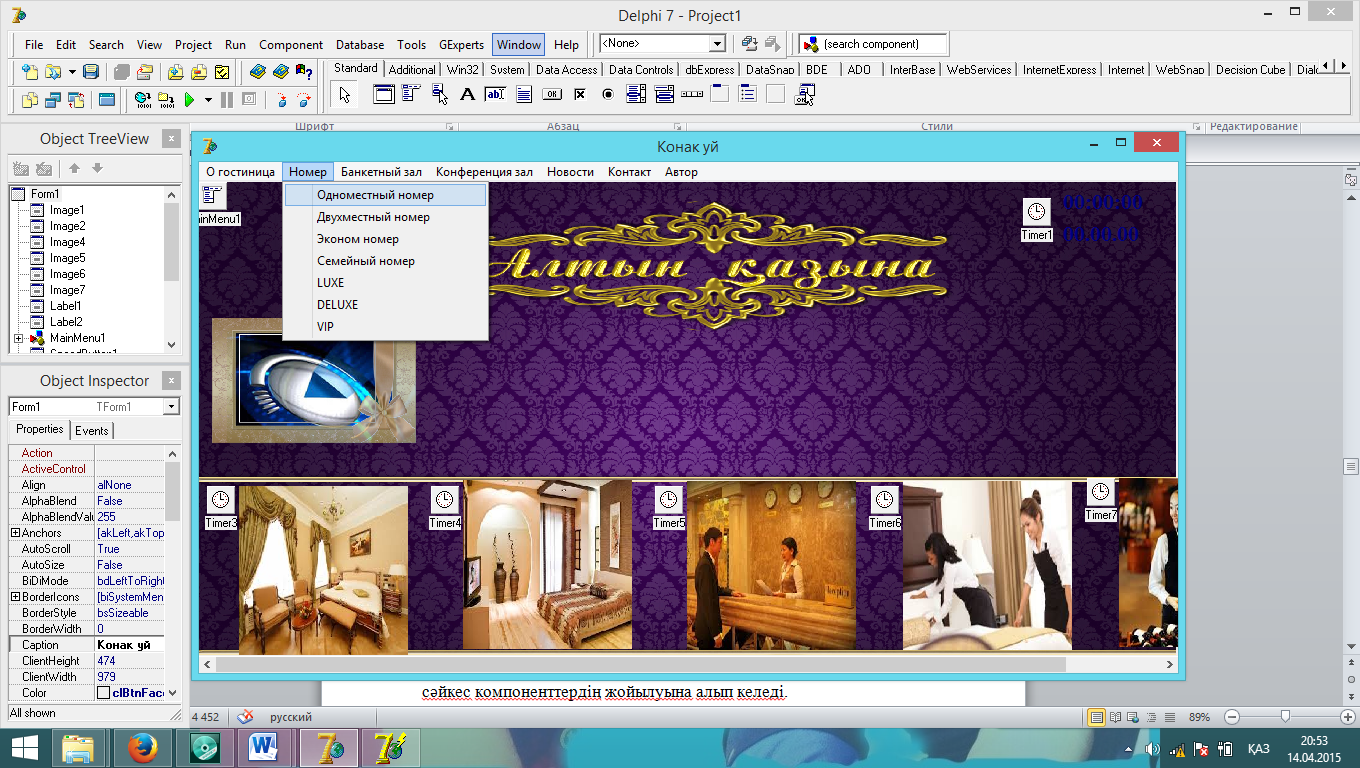The width and height of the screenshot is (1360, 768).
Task: Click the Save toolbar icon
Action: (91, 72)
